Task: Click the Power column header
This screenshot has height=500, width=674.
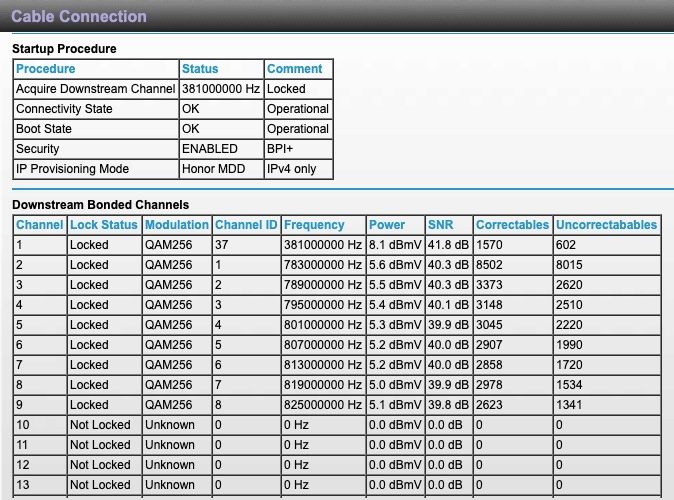Action: [x=387, y=225]
